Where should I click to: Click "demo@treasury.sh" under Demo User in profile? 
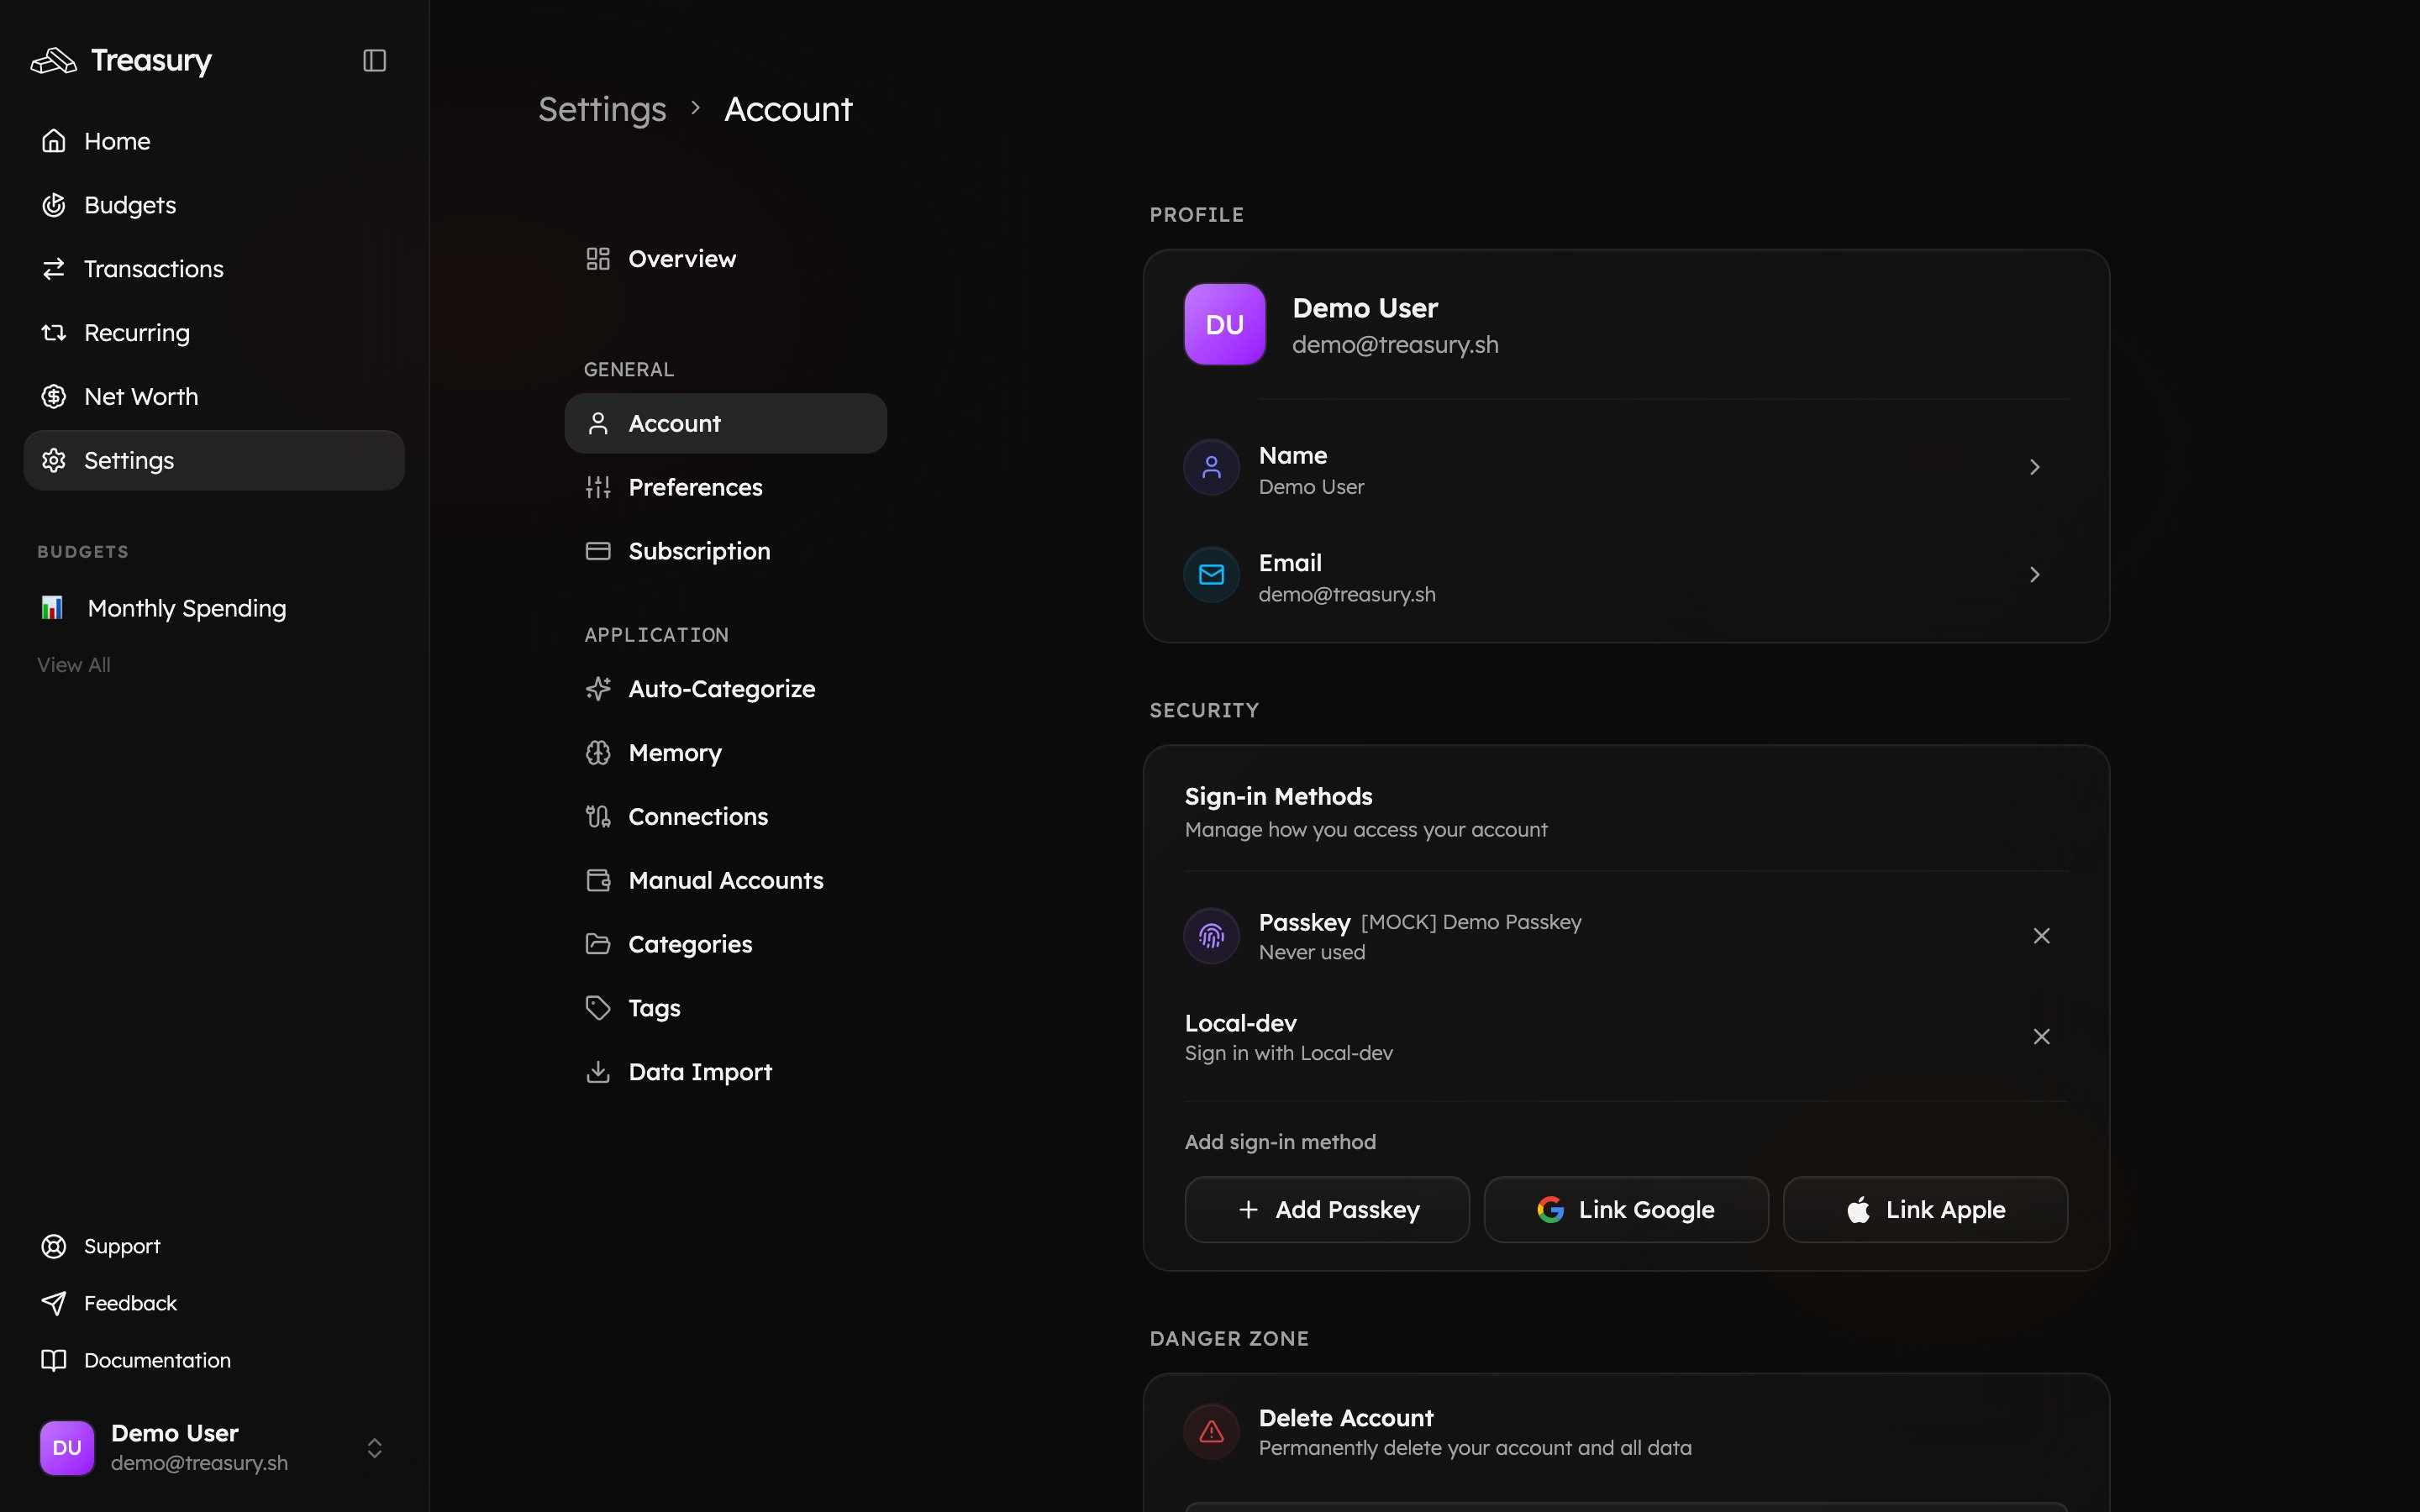coord(1395,345)
